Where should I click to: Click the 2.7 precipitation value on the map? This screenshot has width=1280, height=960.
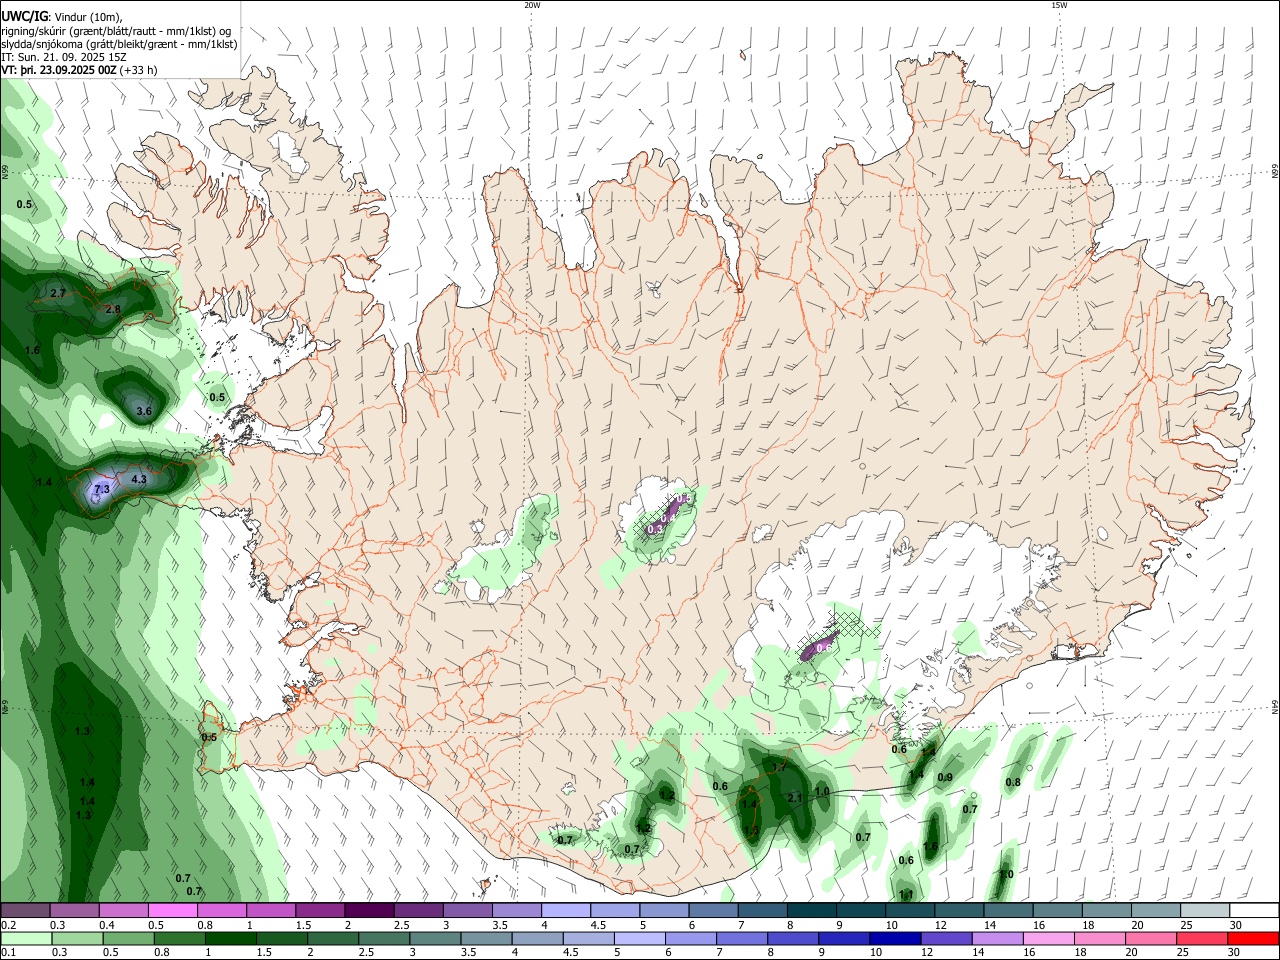pyautogui.click(x=57, y=294)
